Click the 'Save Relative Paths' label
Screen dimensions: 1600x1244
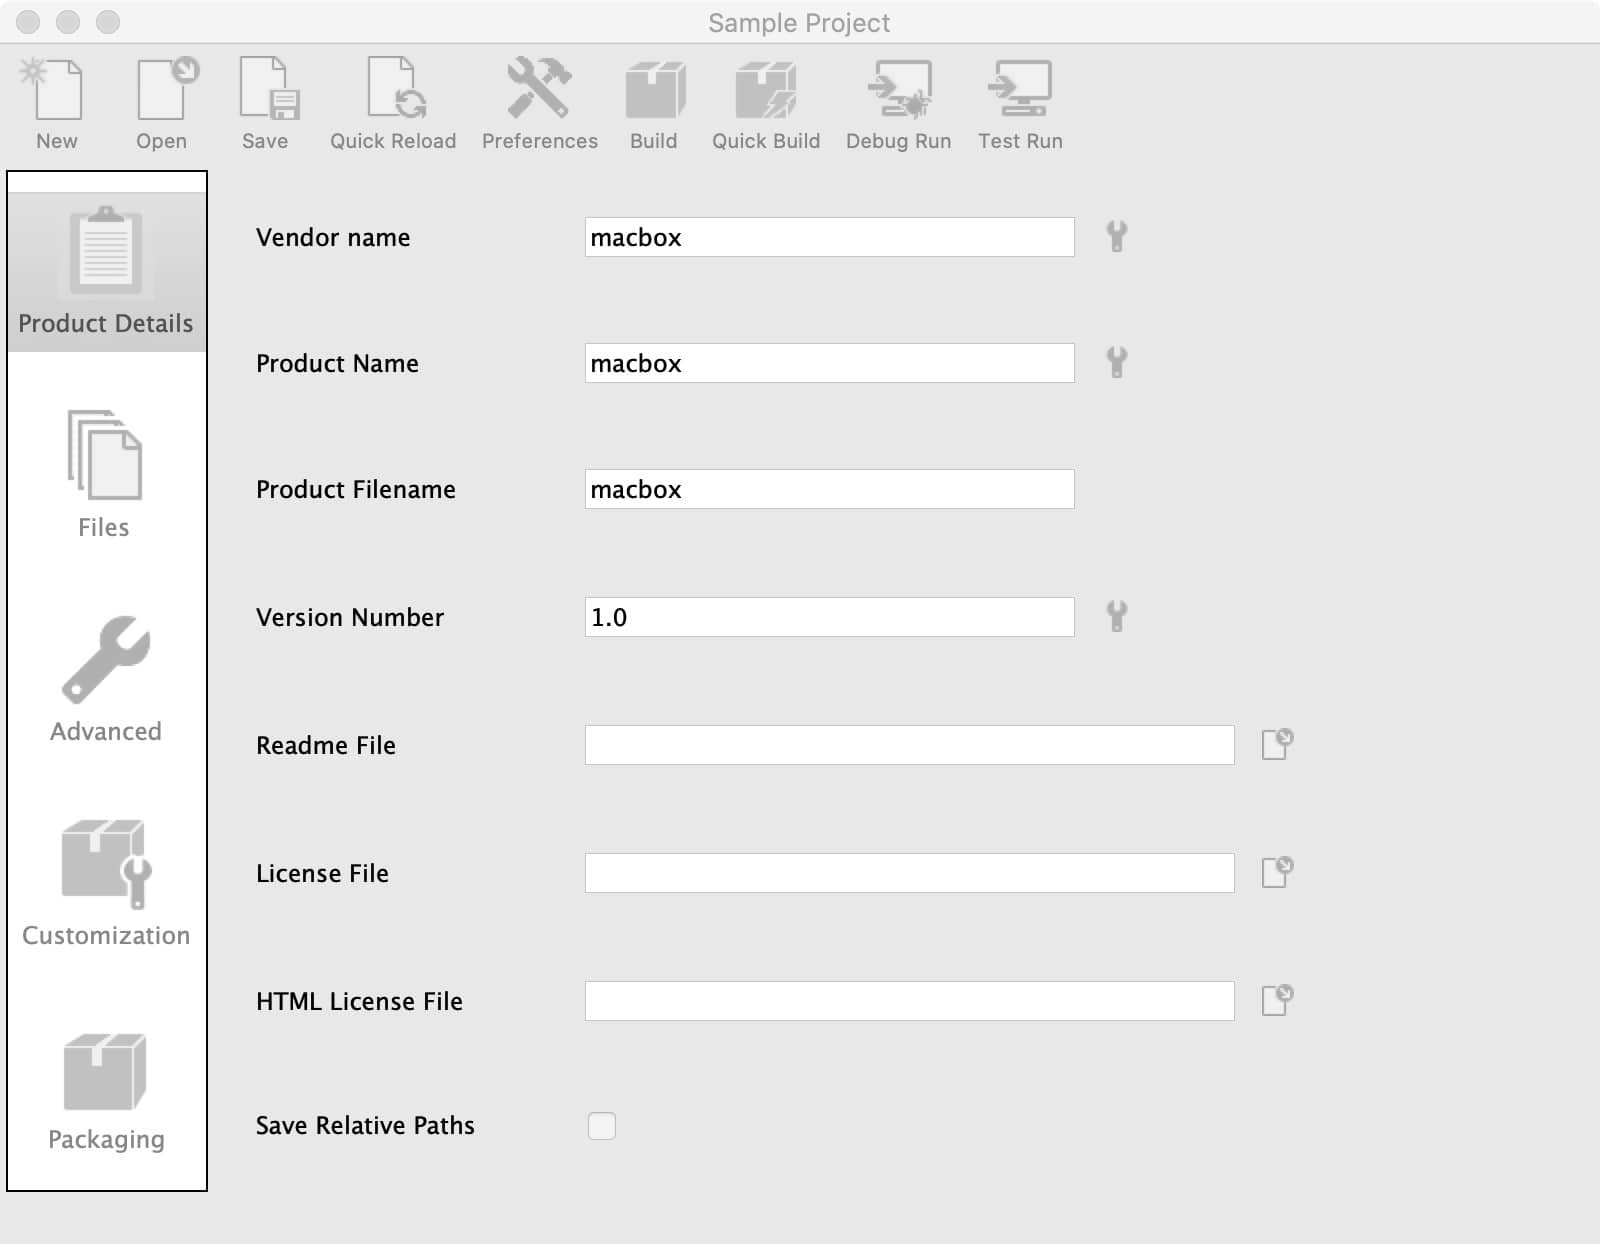coord(365,1126)
